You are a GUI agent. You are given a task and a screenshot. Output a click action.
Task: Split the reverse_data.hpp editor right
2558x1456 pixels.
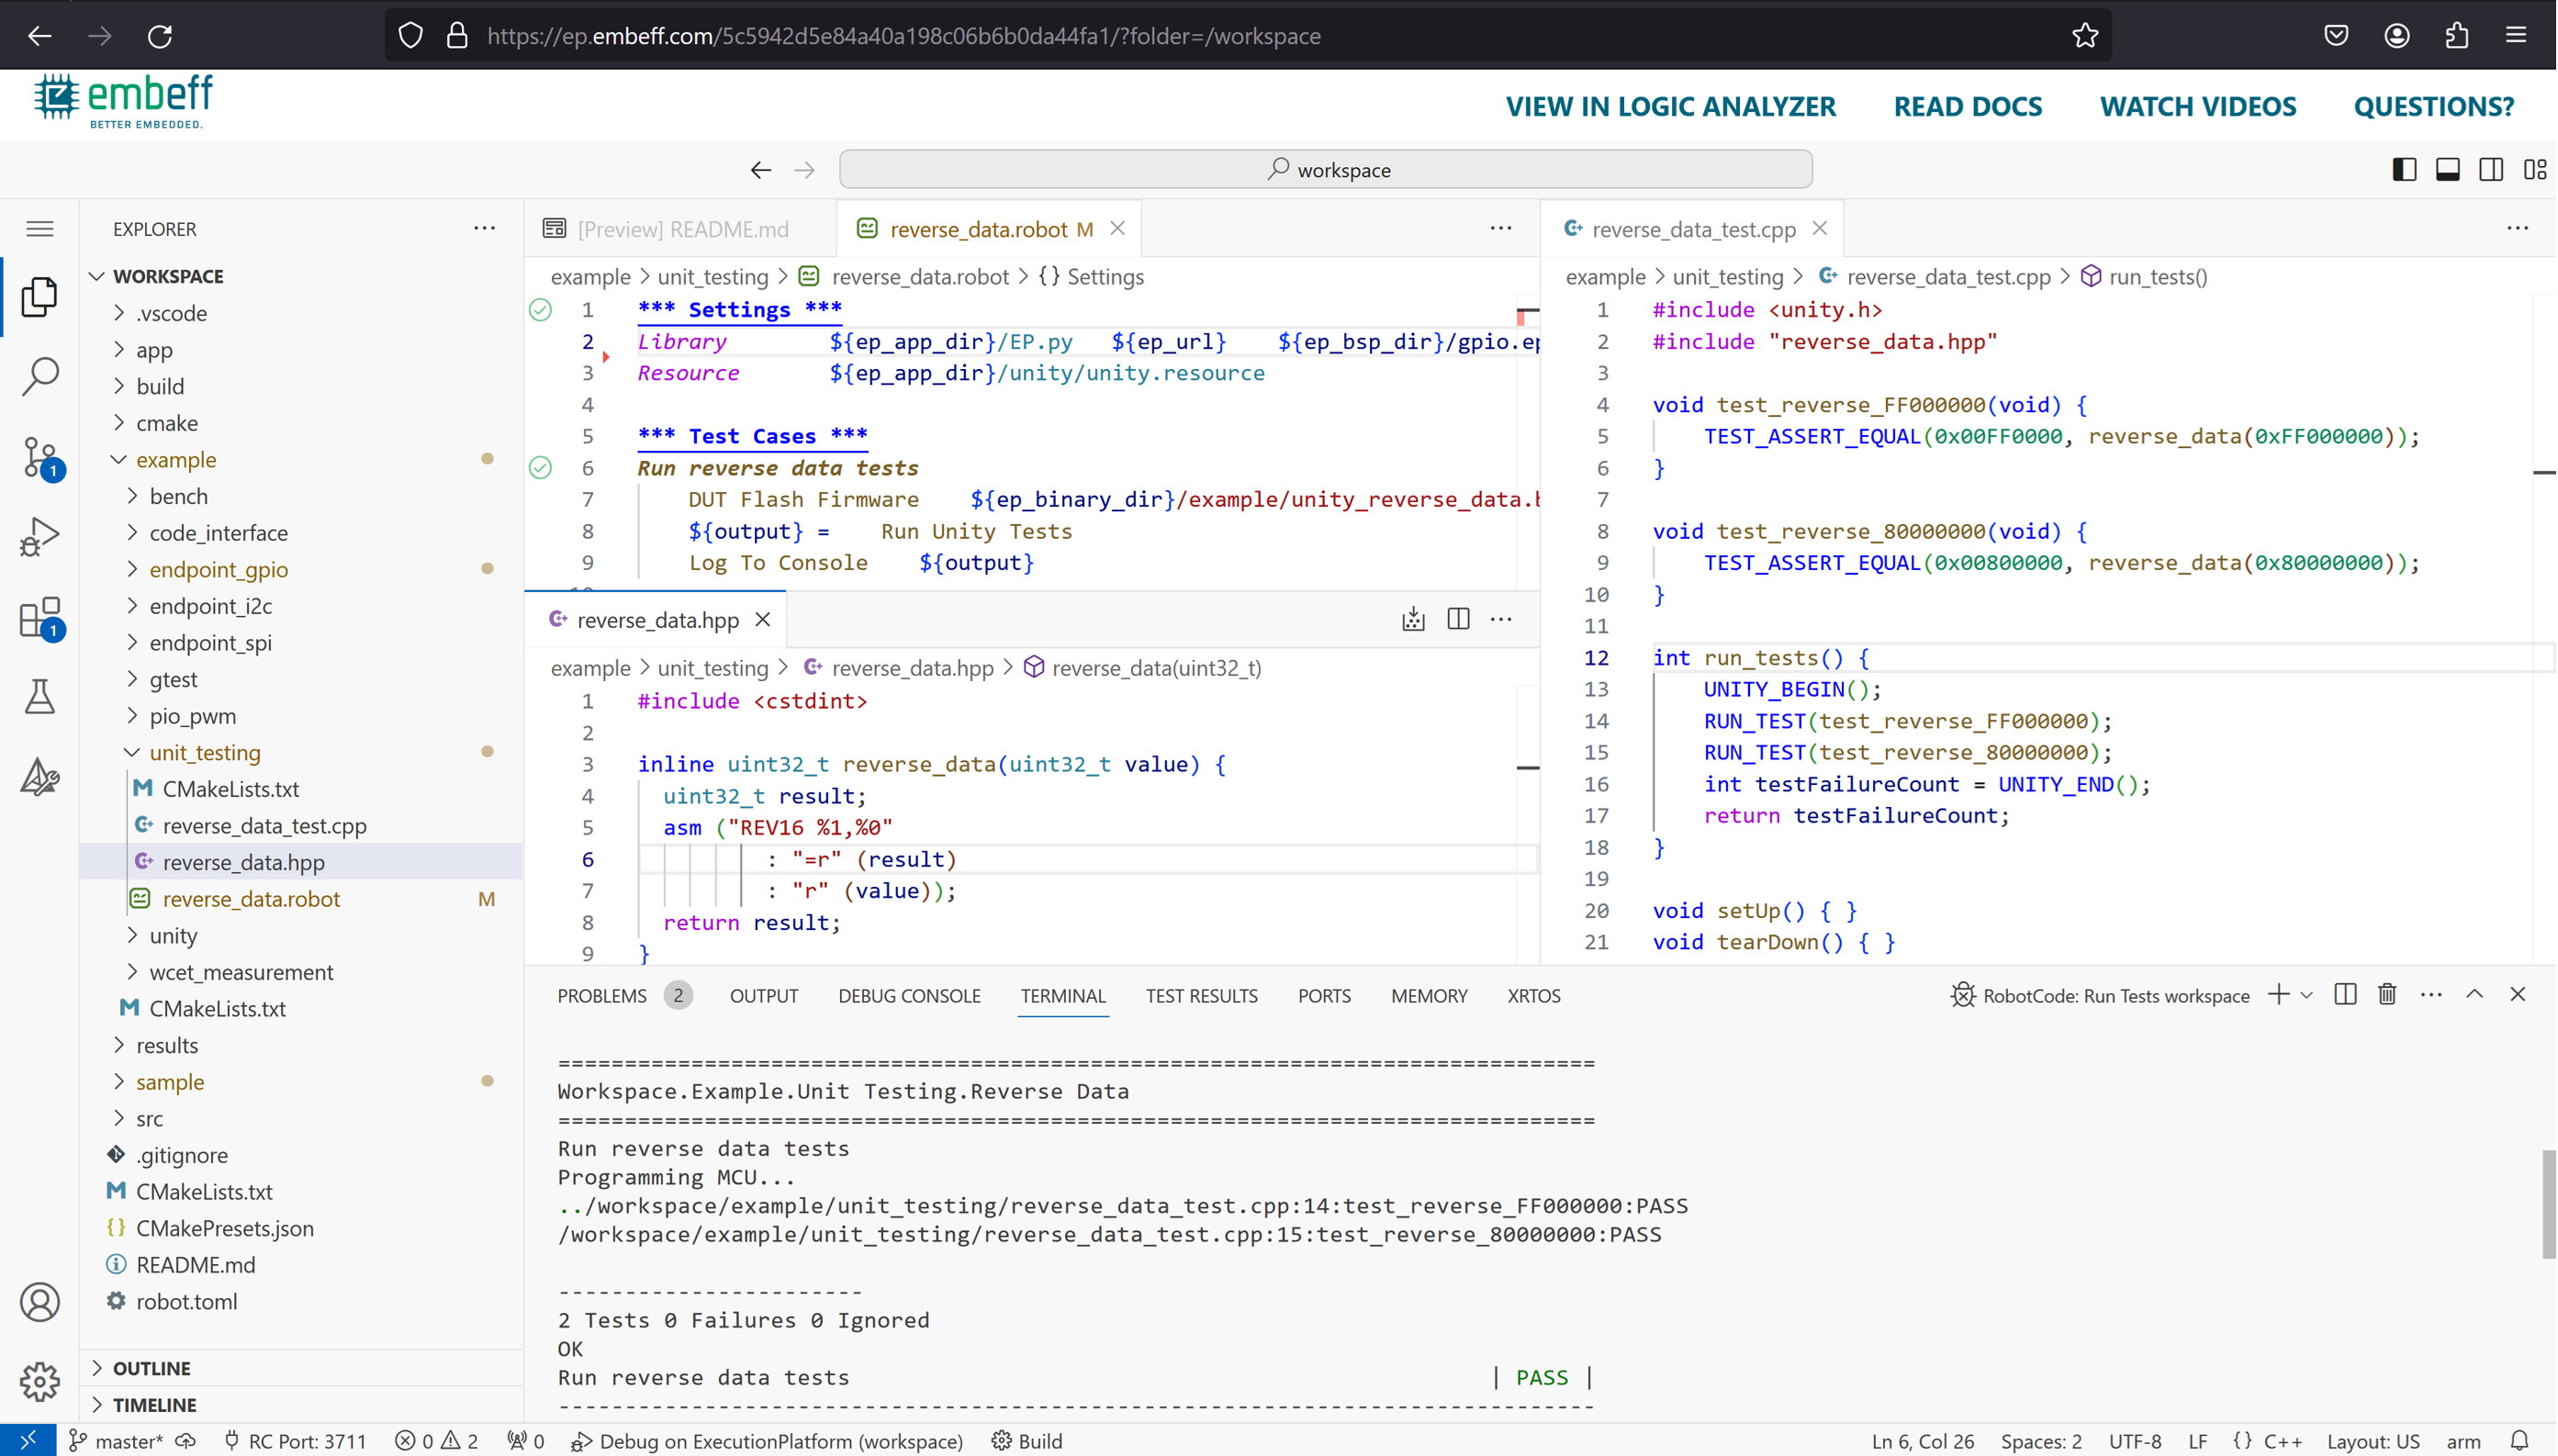point(1458,619)
